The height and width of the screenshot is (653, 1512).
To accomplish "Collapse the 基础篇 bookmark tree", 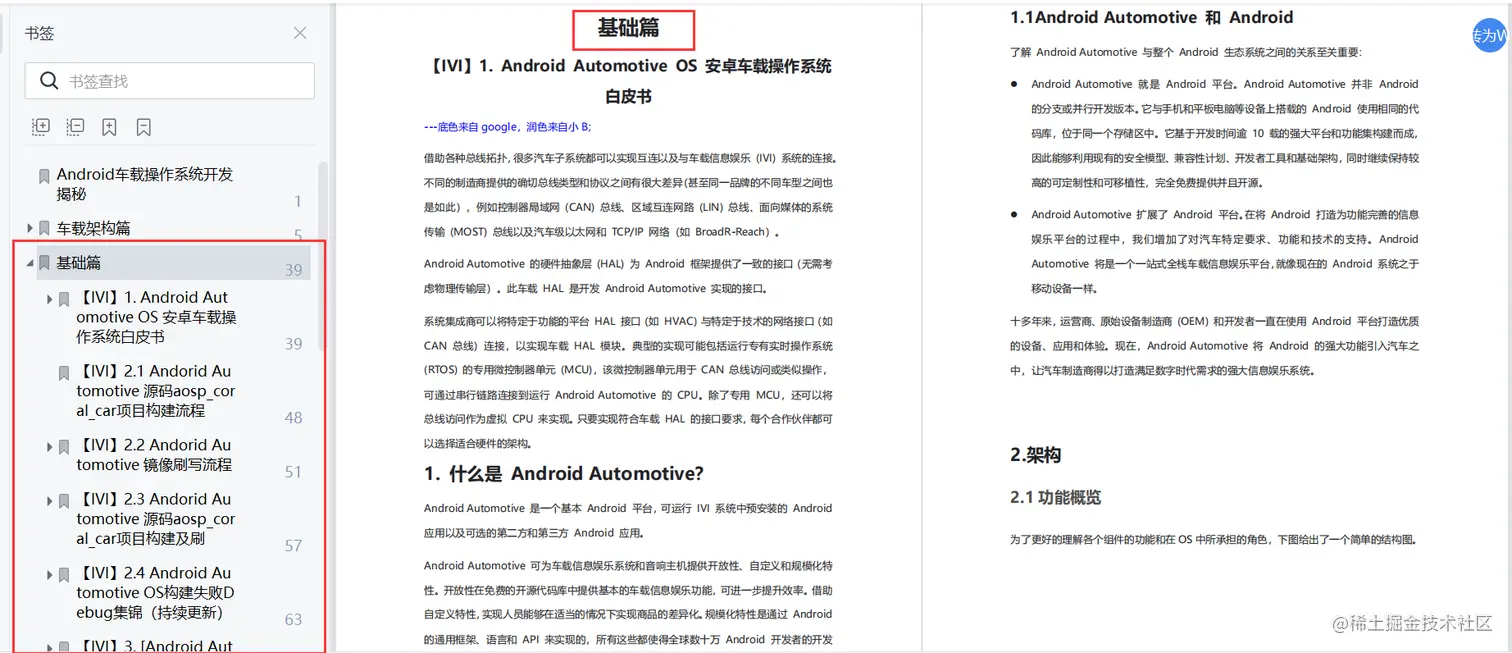I will (x=28, y=262).
